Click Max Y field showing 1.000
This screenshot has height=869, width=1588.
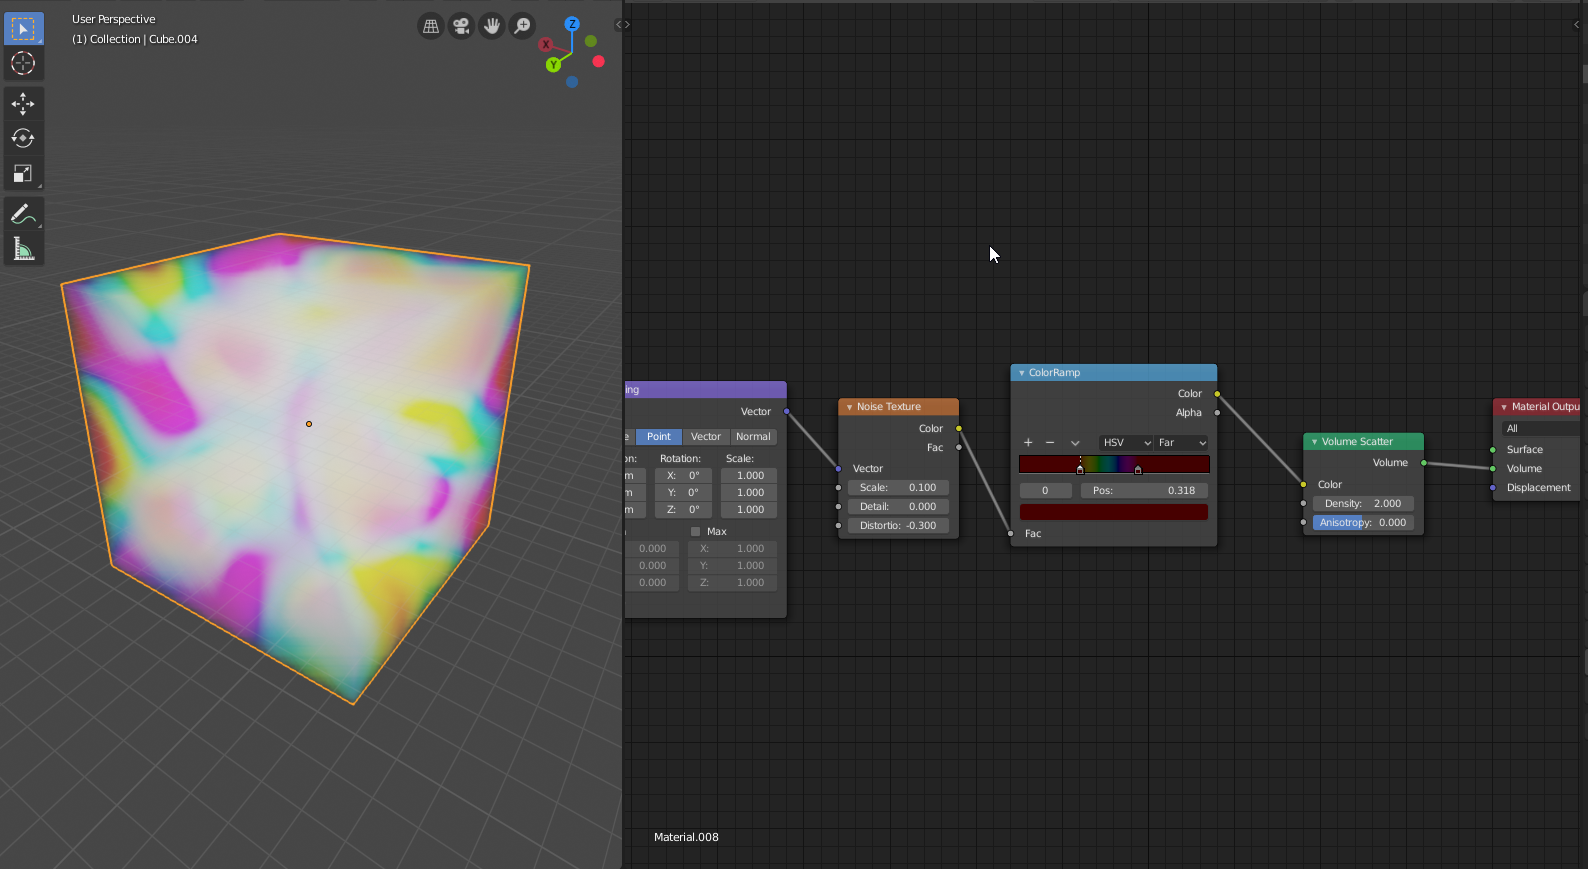732,565
